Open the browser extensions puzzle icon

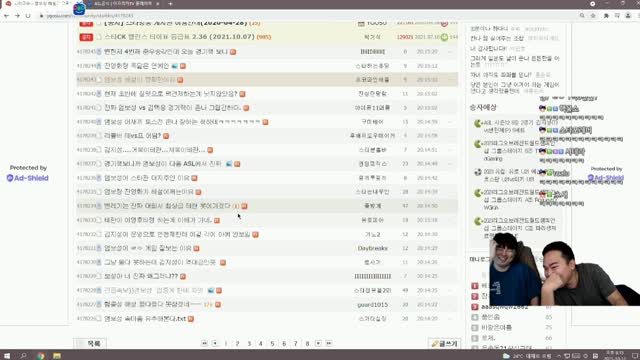(x=606, y=16)
